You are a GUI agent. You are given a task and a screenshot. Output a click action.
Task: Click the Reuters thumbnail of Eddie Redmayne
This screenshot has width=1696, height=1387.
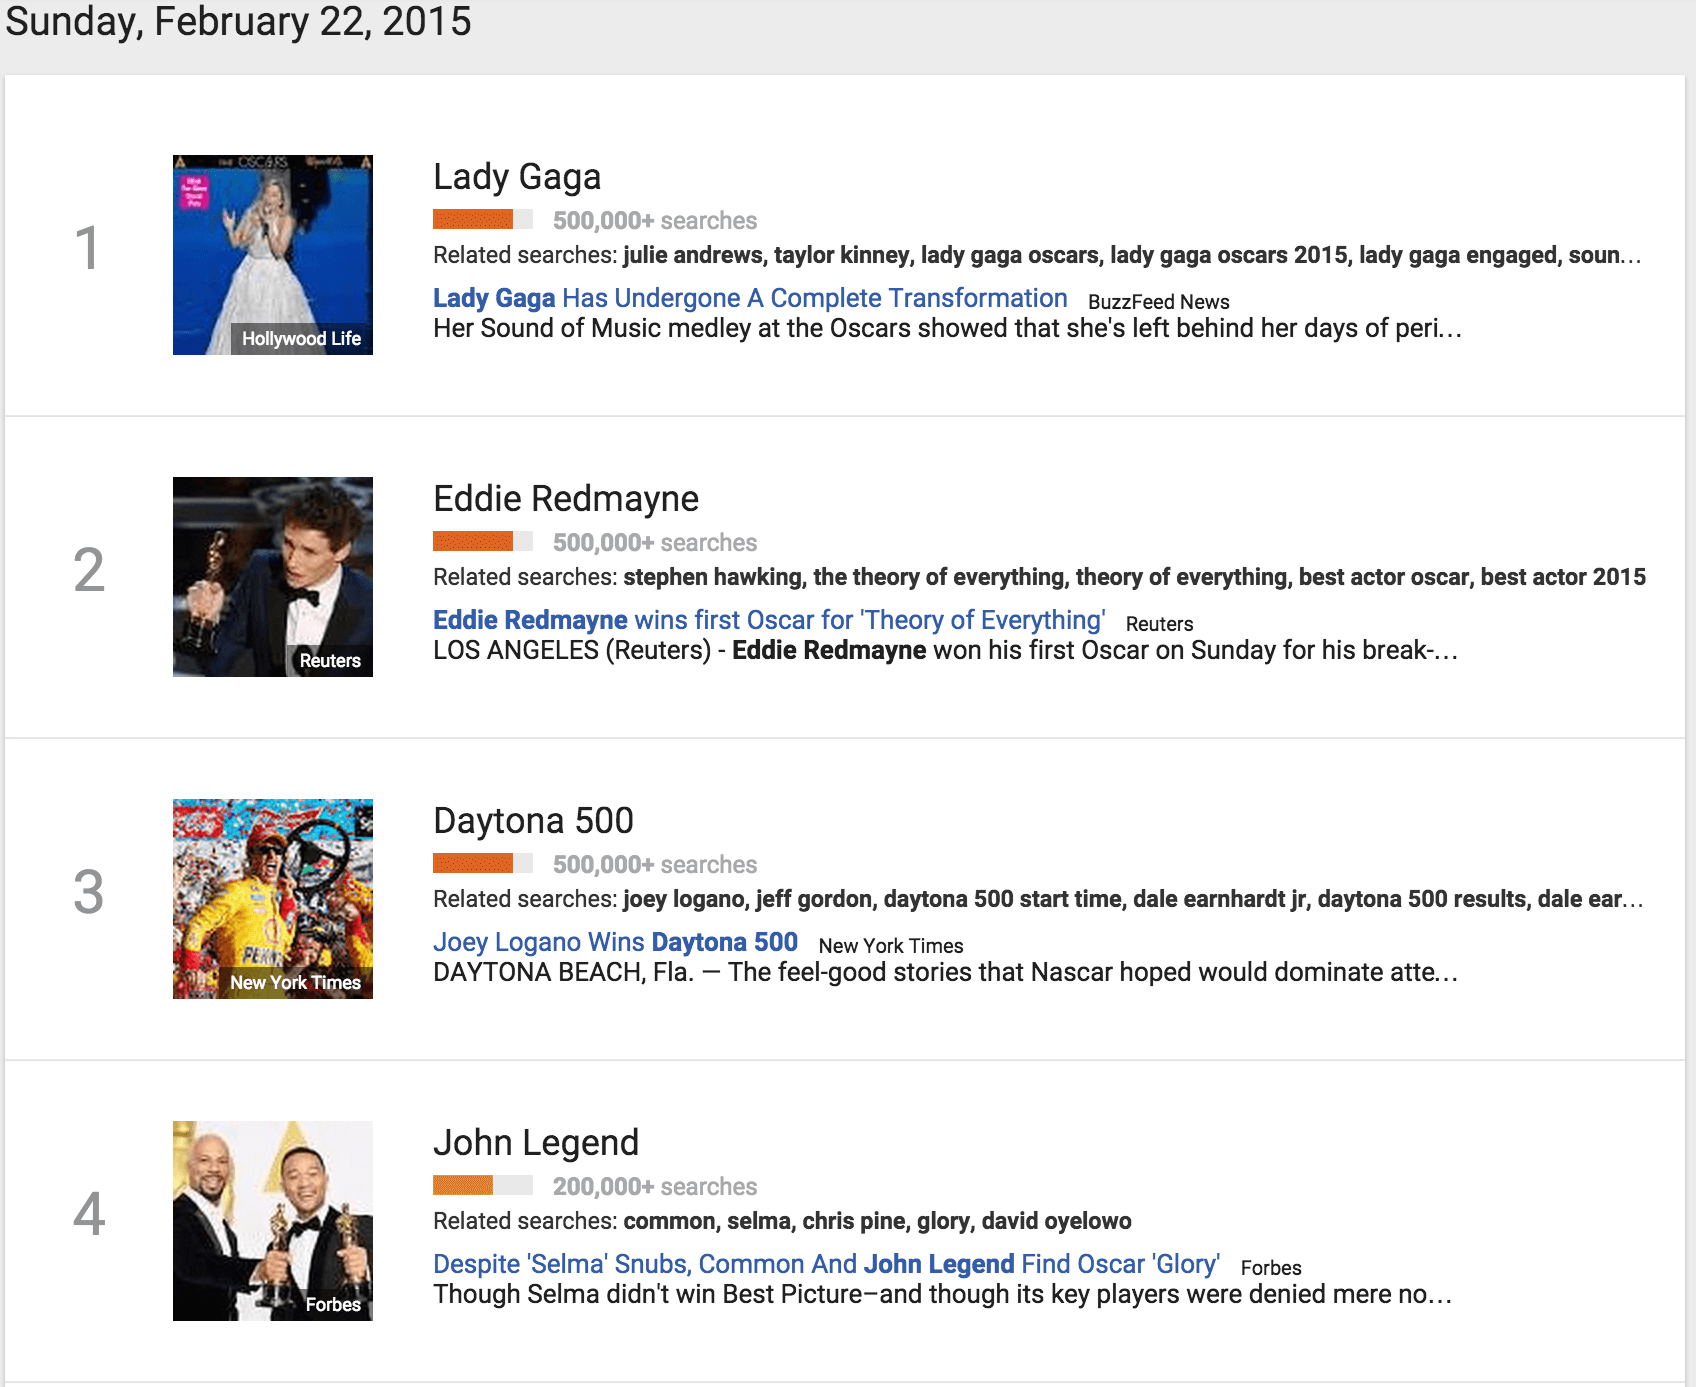(272, 575)
